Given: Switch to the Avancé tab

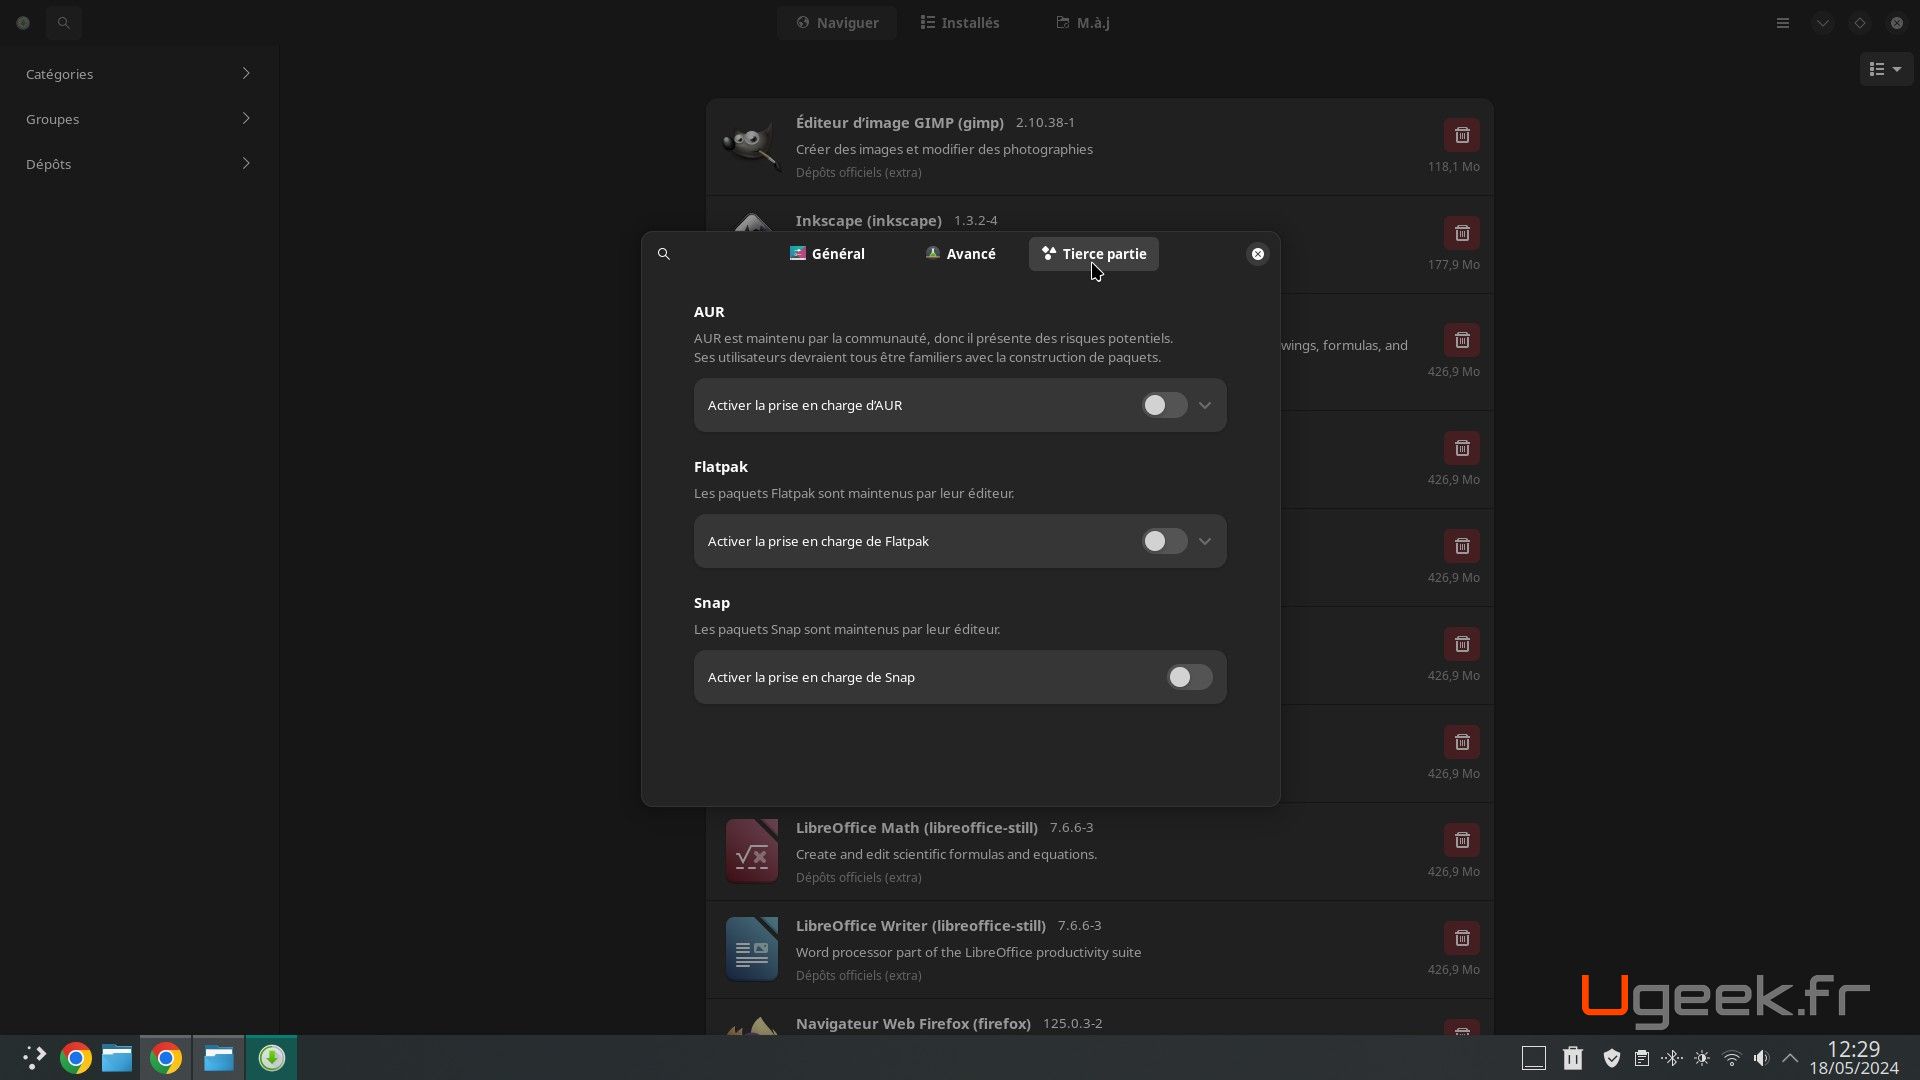Looking at the screenshot, I should click(960, 254).
